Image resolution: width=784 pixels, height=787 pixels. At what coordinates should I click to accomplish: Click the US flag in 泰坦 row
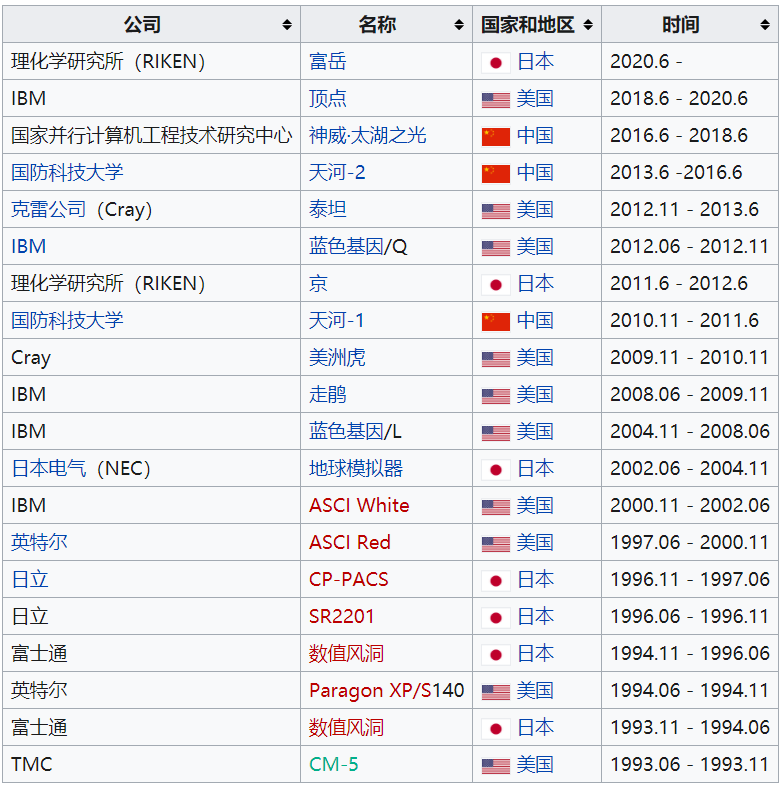[495, 211]
